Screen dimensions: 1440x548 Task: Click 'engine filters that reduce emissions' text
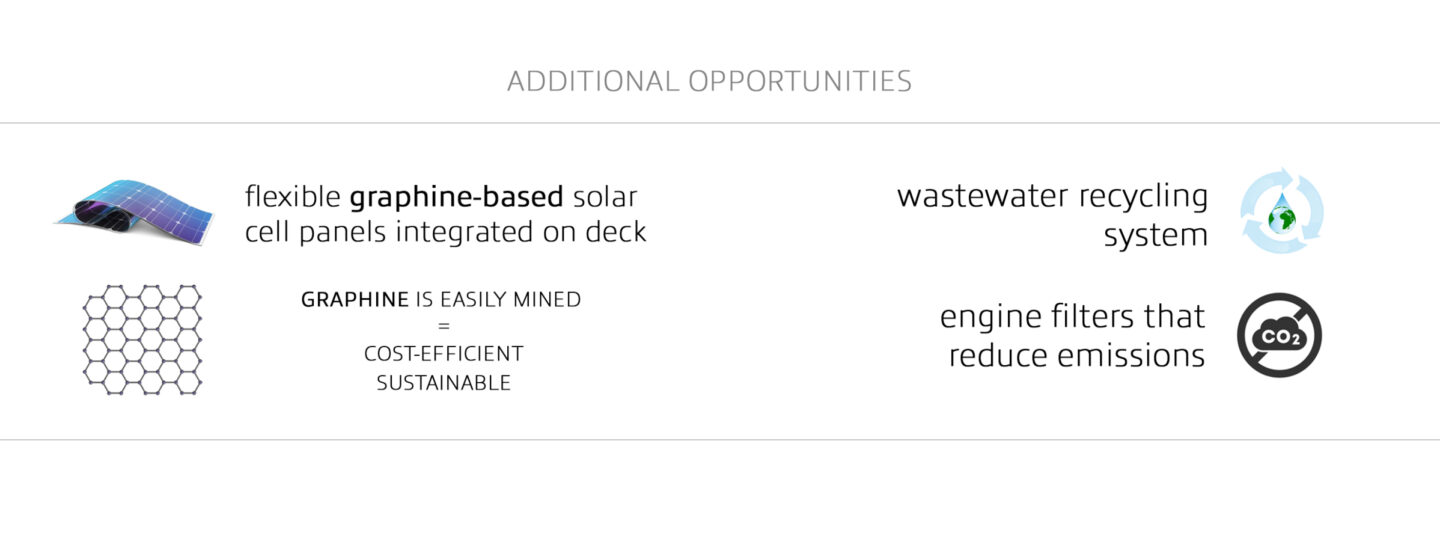pos(1072,336)
